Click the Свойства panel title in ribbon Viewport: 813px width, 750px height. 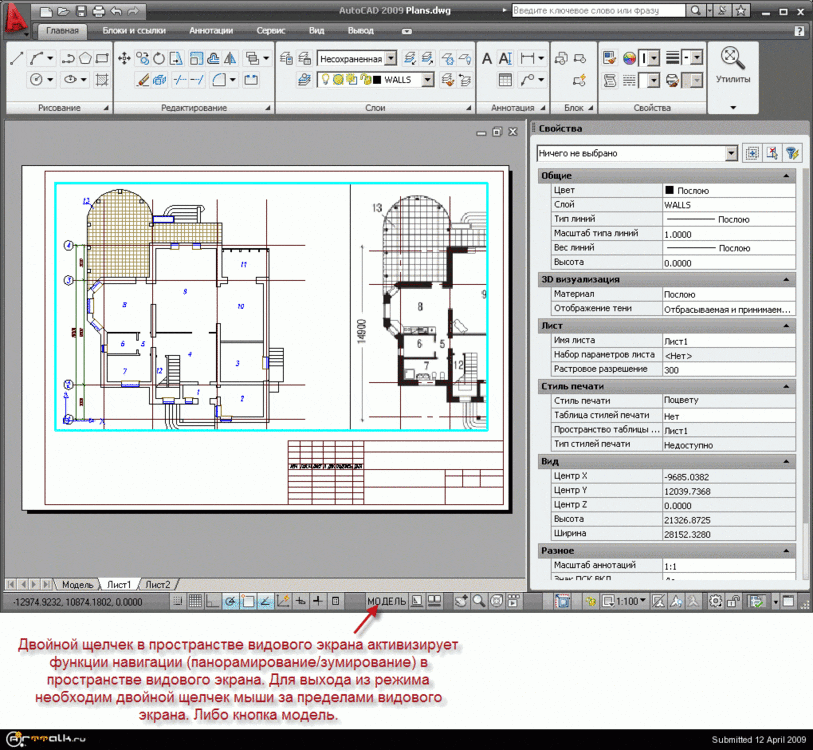click(x=652, y=108)
